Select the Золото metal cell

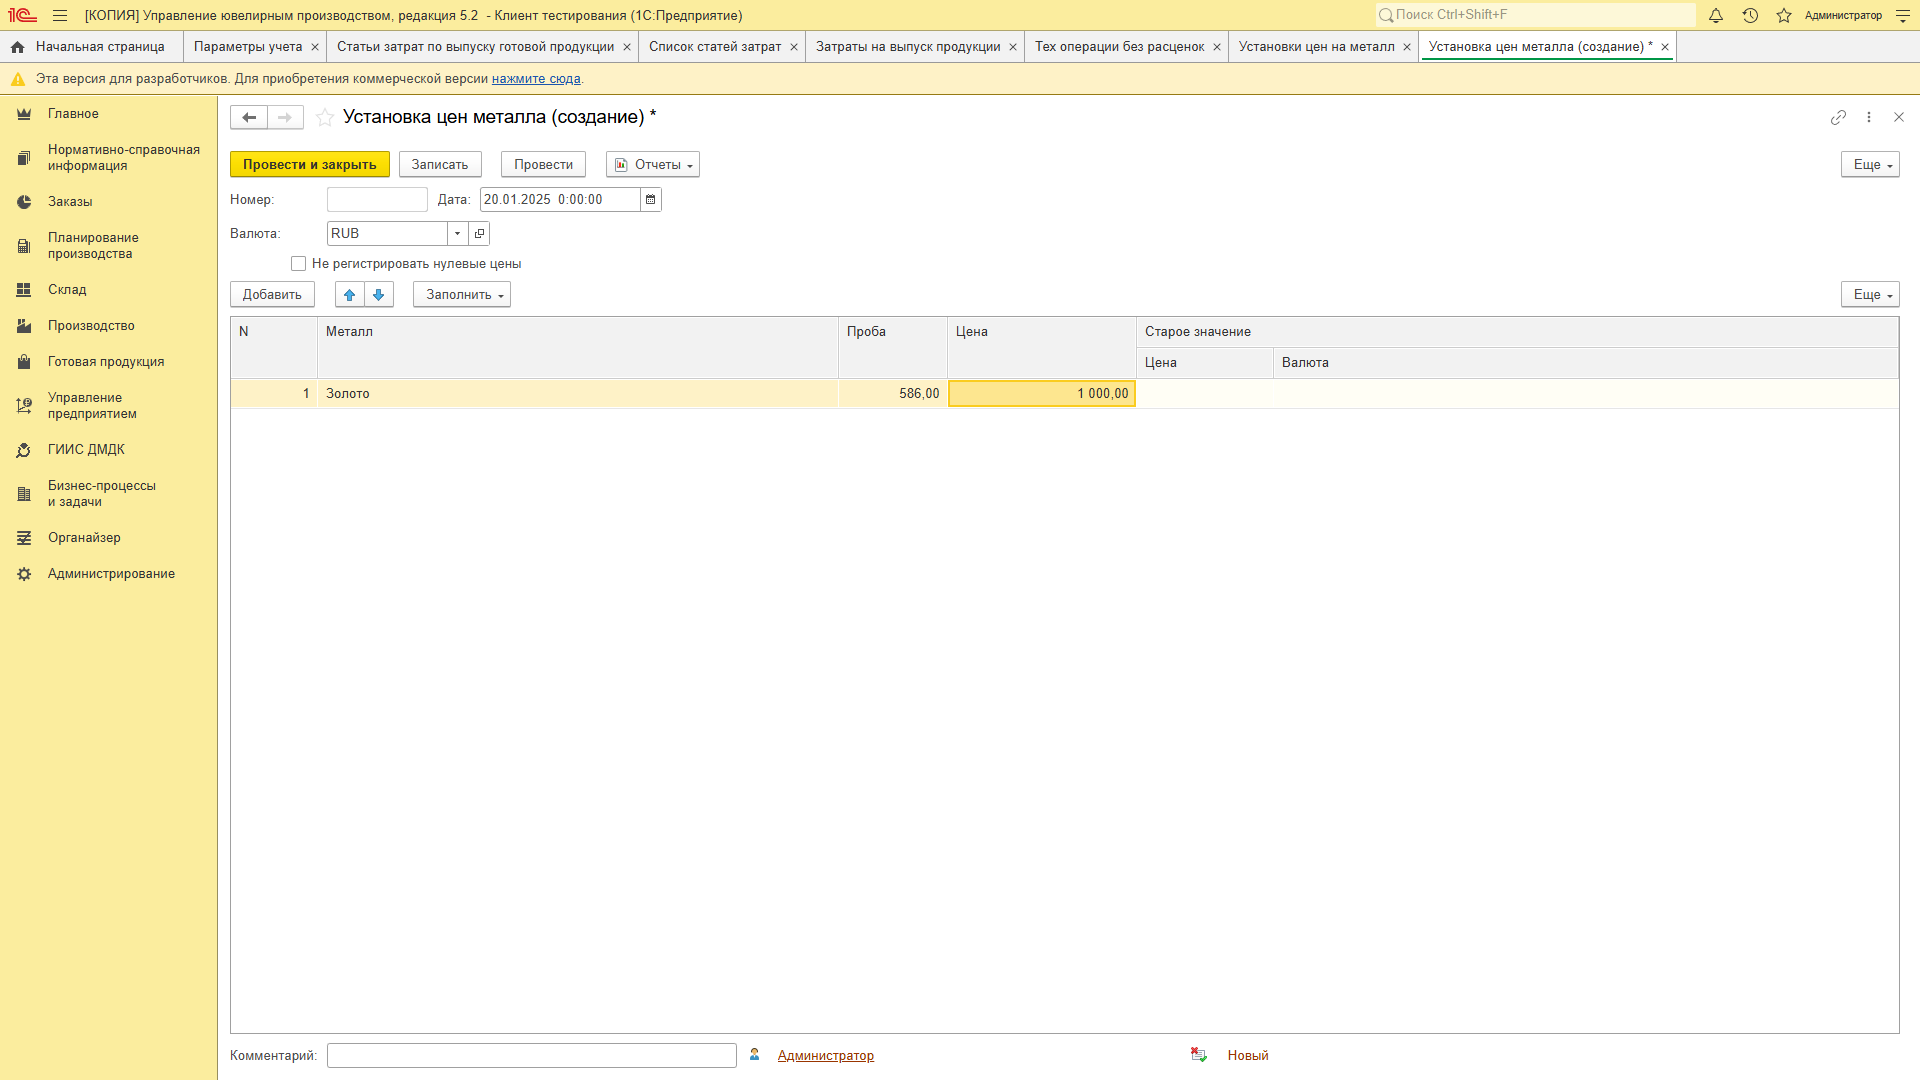(x=578, y=394)
